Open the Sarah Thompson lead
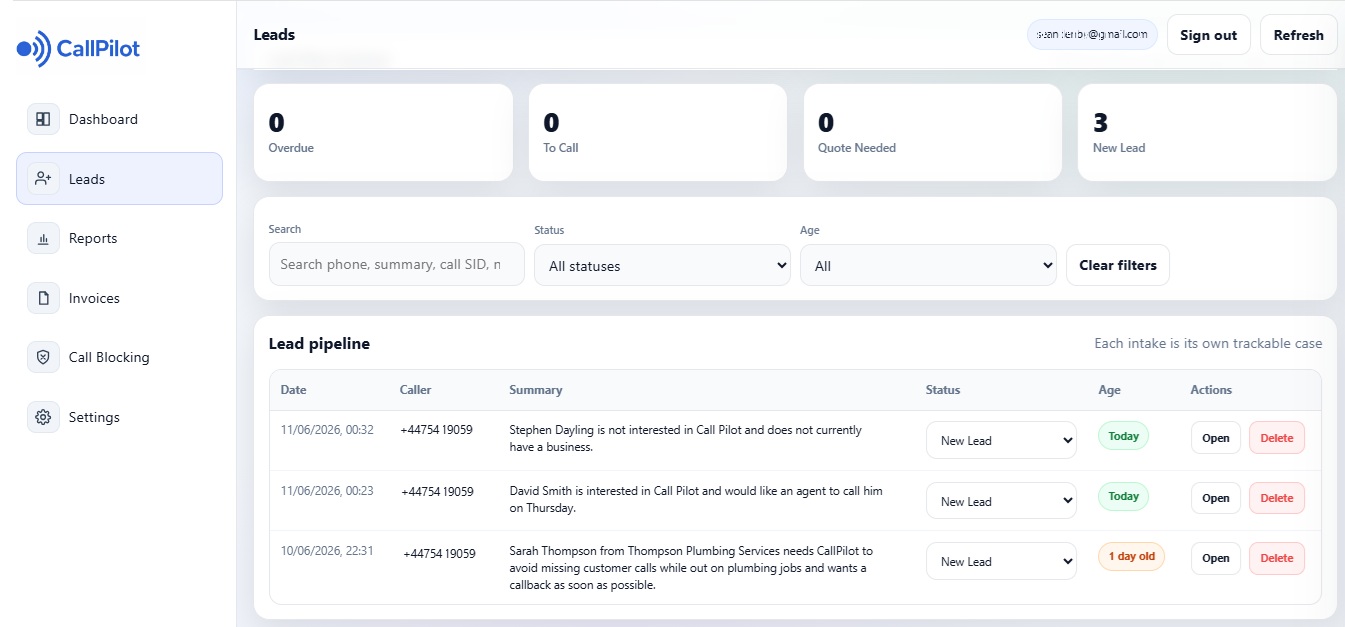Image resolution: width=1345 pixels, height=627 pixels. pos(1216,558)
